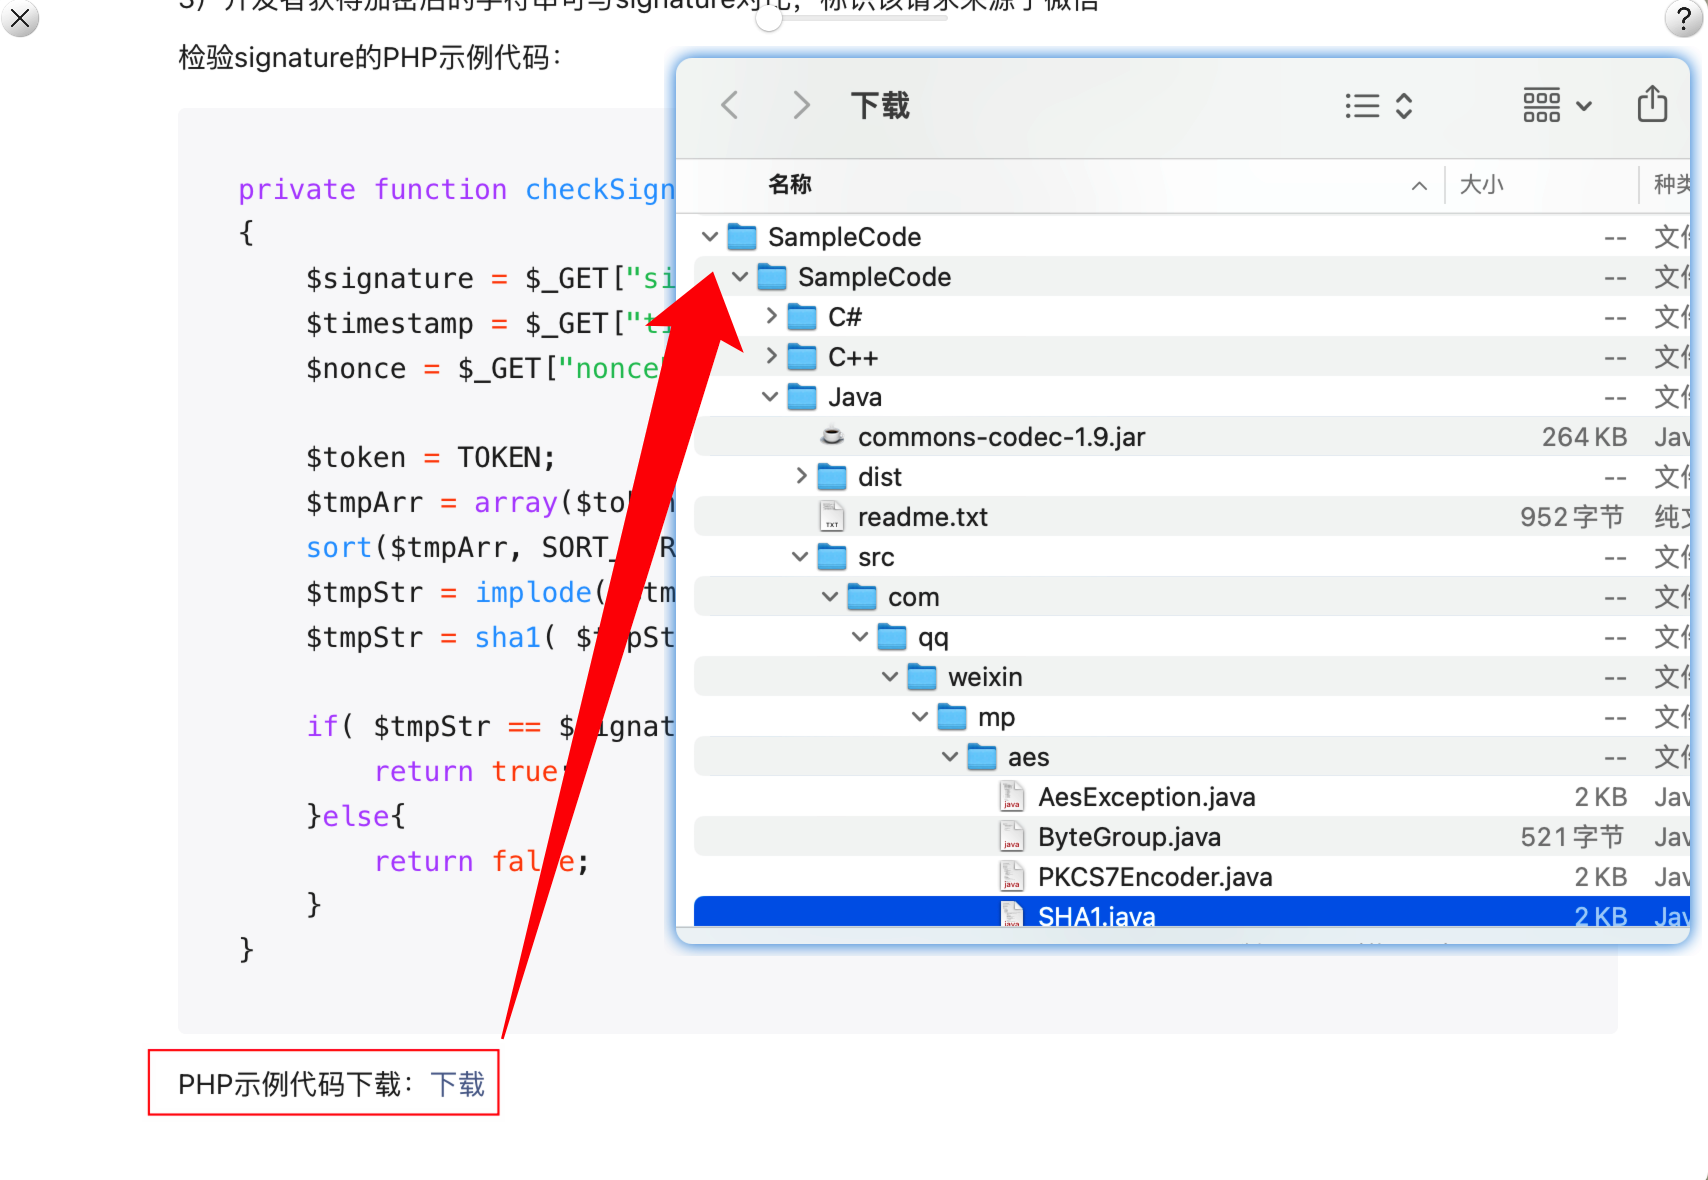The height and width of the screenshot is (1180, 1708).
Task: Collapse the top-level SampleCode folder
Action: 710,237
